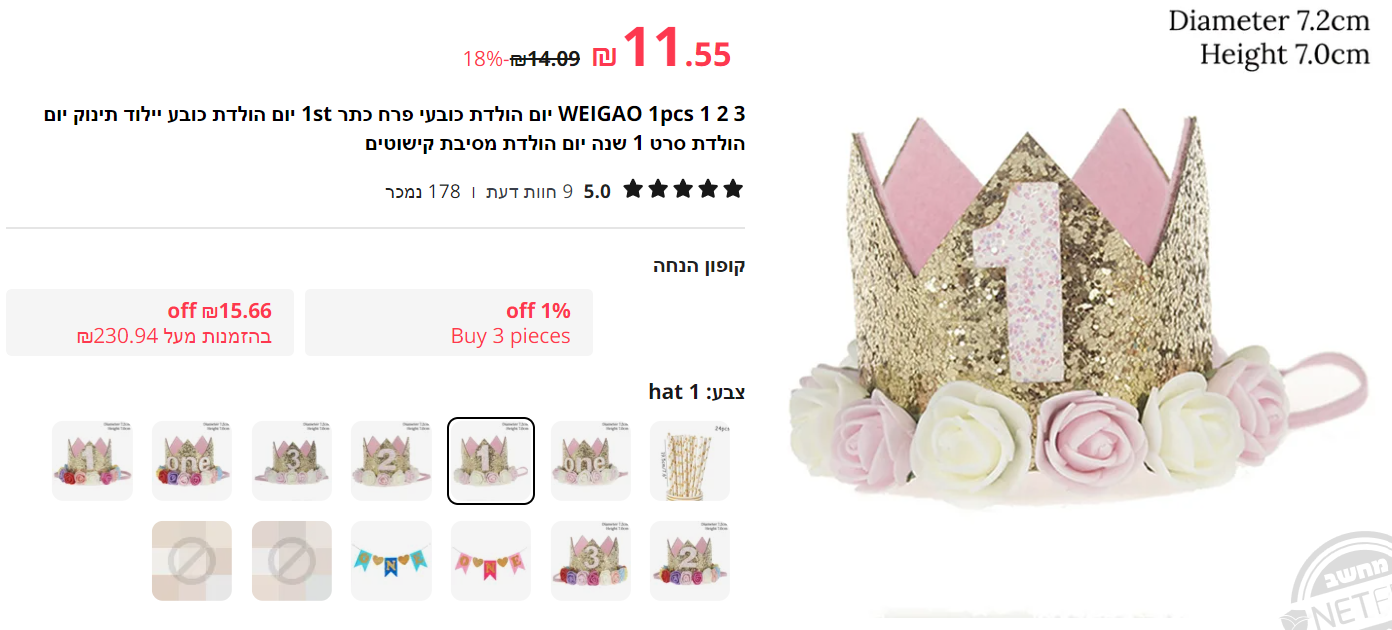The image size is (1392, 630).
Task: Pick the blue ONE banner variant
Action: point(391,561)
